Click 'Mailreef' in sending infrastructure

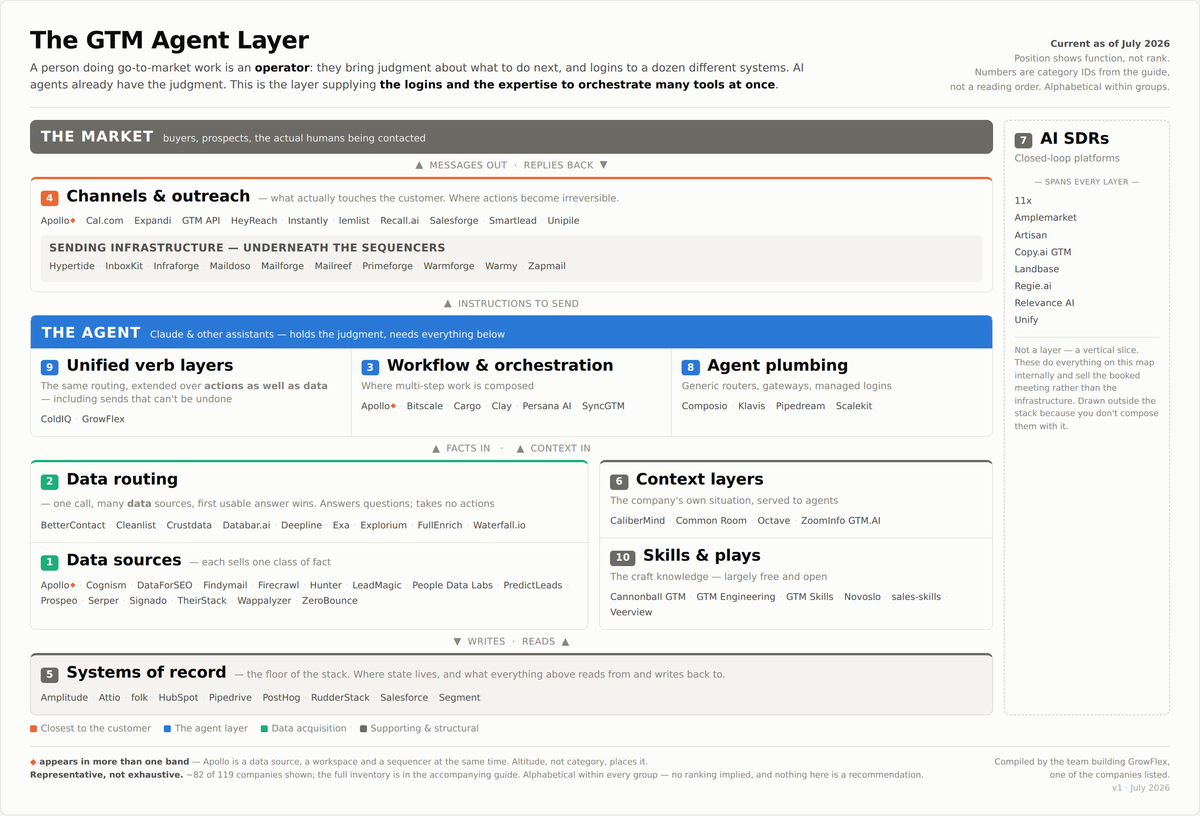(333, 267)
